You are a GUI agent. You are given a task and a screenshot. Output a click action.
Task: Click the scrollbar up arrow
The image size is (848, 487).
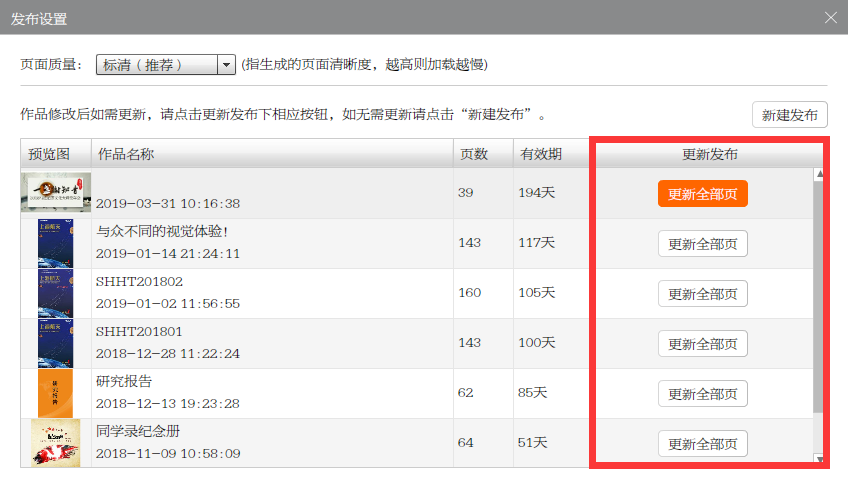pyautogui.click(x=820, y=175)
